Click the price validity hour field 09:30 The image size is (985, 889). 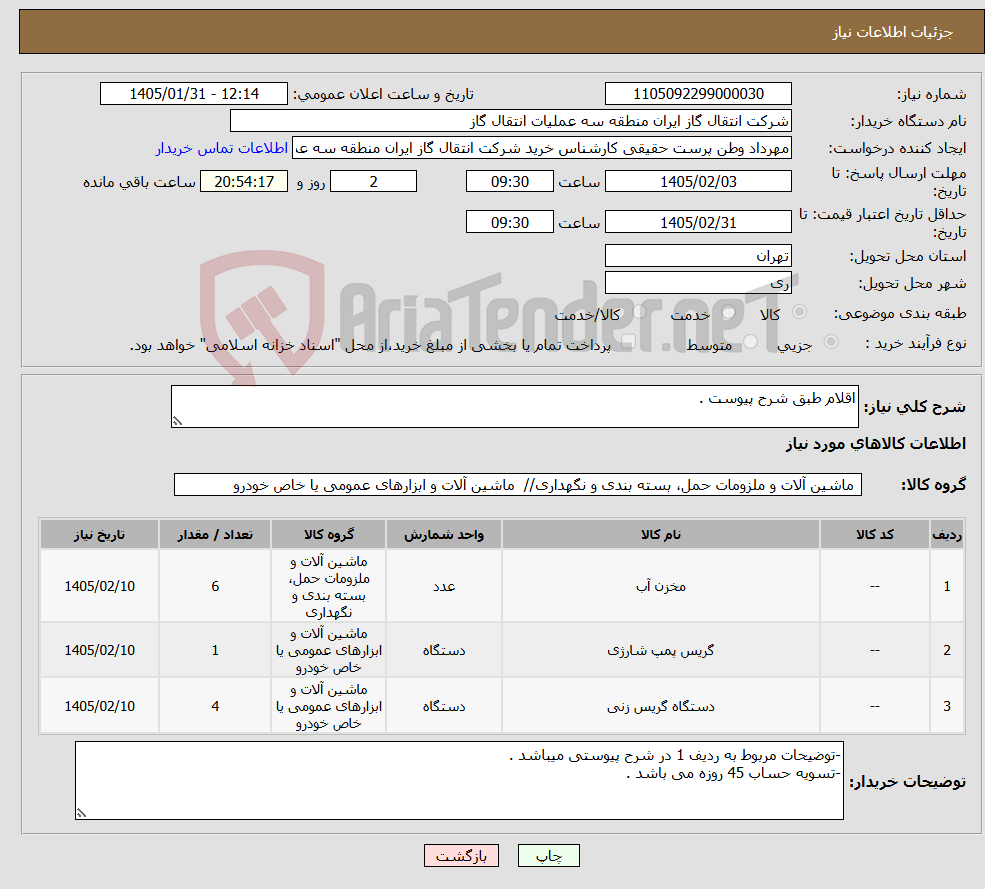tap(509, 222)
